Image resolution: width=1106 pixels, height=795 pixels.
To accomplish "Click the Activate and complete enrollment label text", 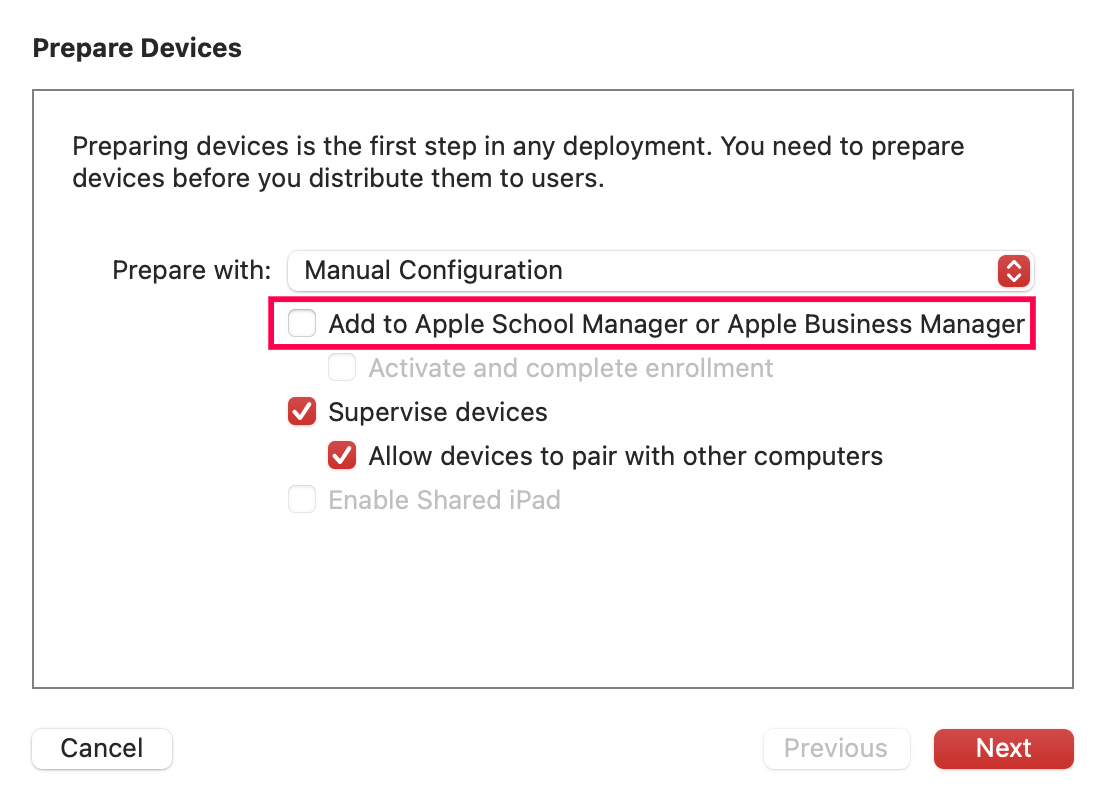I will coord(570,368).
